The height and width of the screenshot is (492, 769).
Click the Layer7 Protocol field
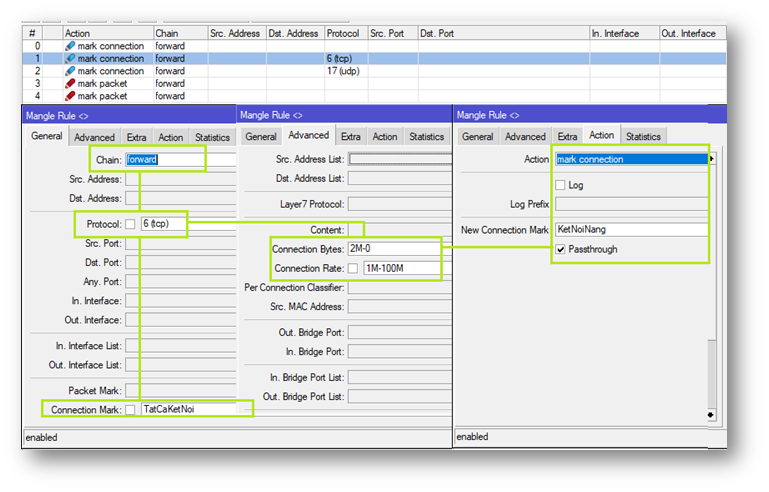pyautogui.click(x=400, y=204)
